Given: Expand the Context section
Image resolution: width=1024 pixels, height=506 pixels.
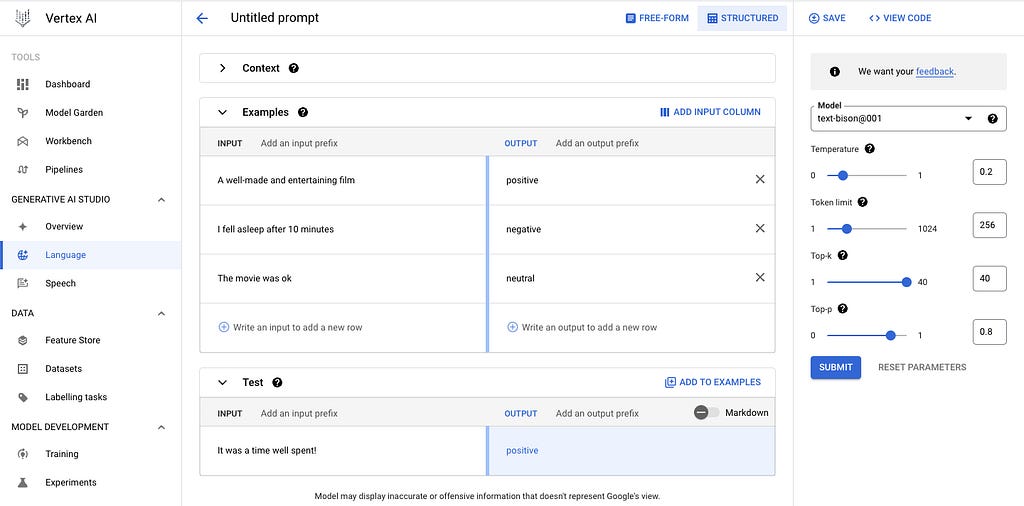Looking at the screenshot, I should click(222, 68).
